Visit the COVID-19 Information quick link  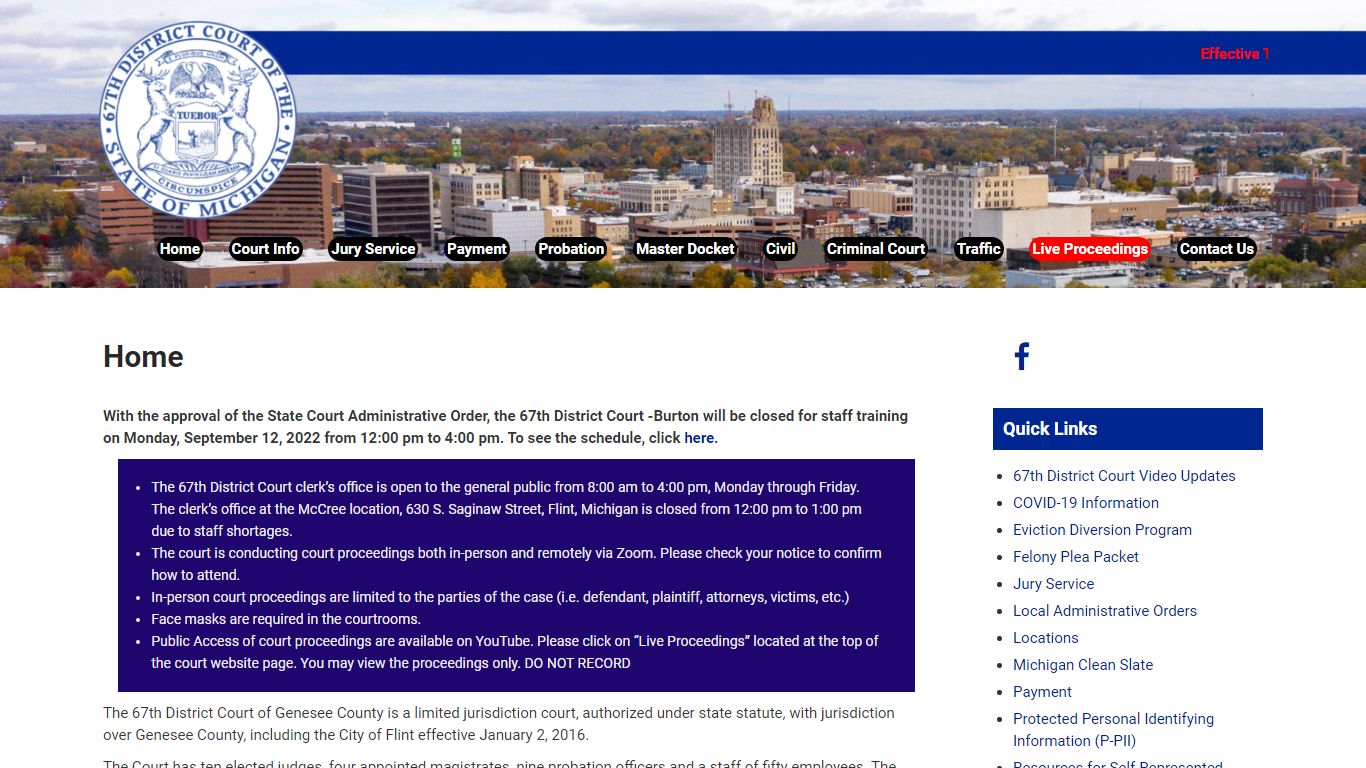[1086, 503]
